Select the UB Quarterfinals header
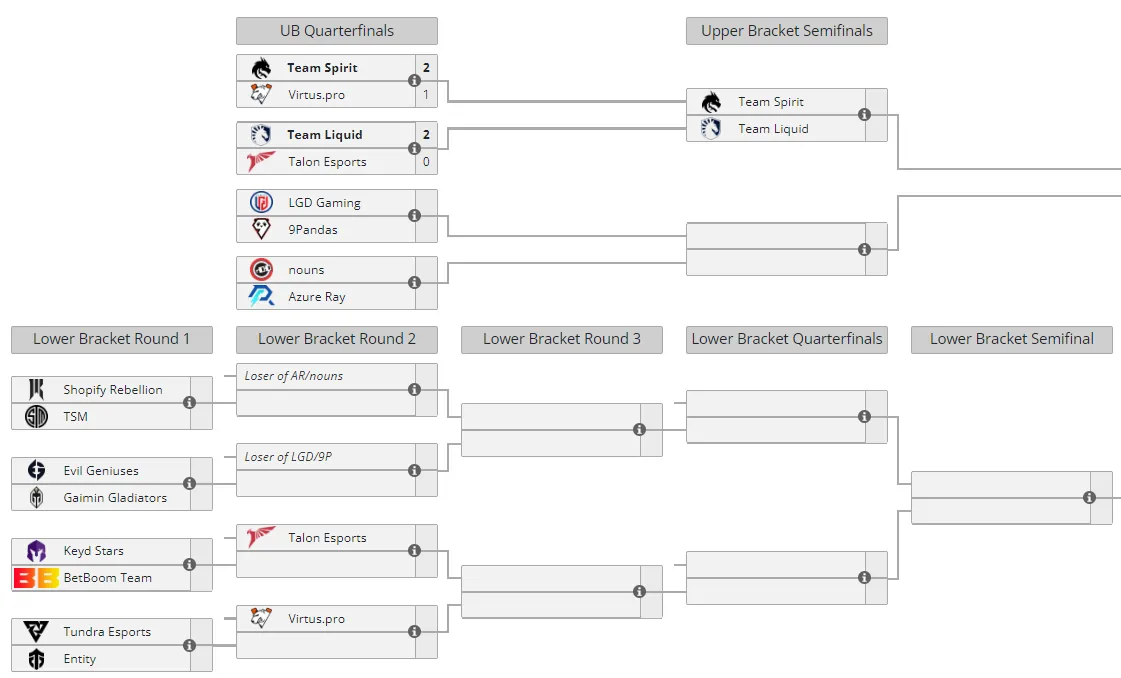Image resolution: width=1121 pixels, height=678 pixels. point(337,31)
